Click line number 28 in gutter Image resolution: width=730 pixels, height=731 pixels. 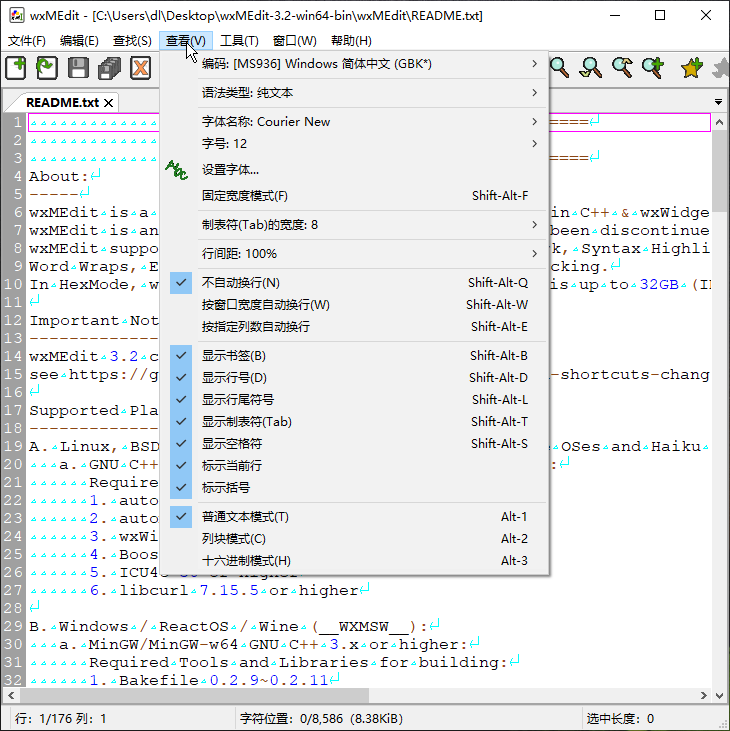(13, 608)
